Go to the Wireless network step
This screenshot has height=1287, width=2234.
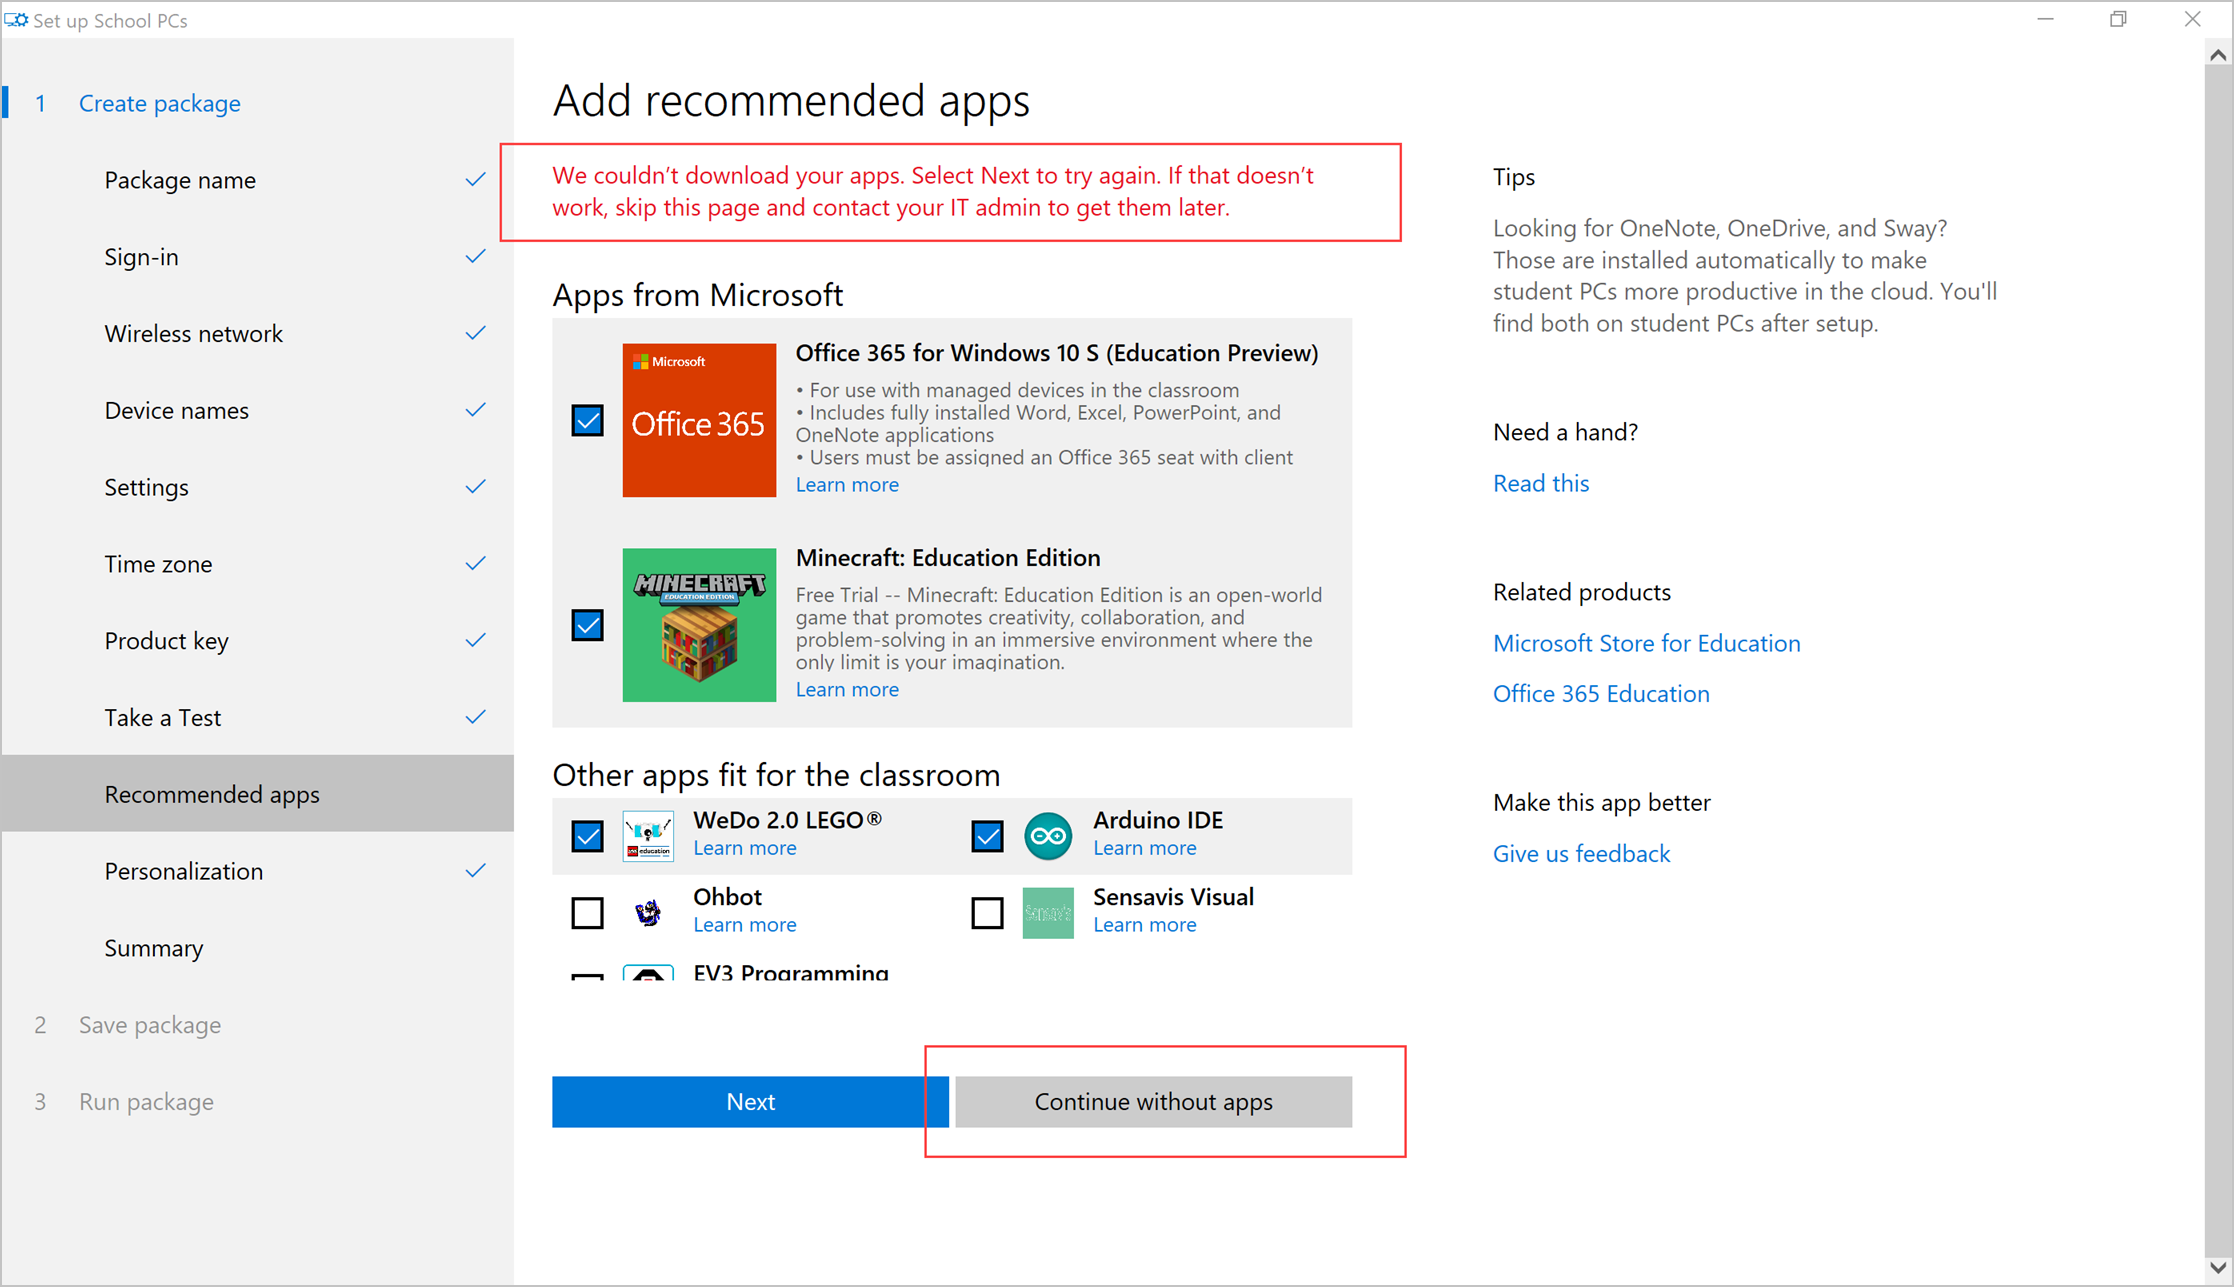pos(194,334)
